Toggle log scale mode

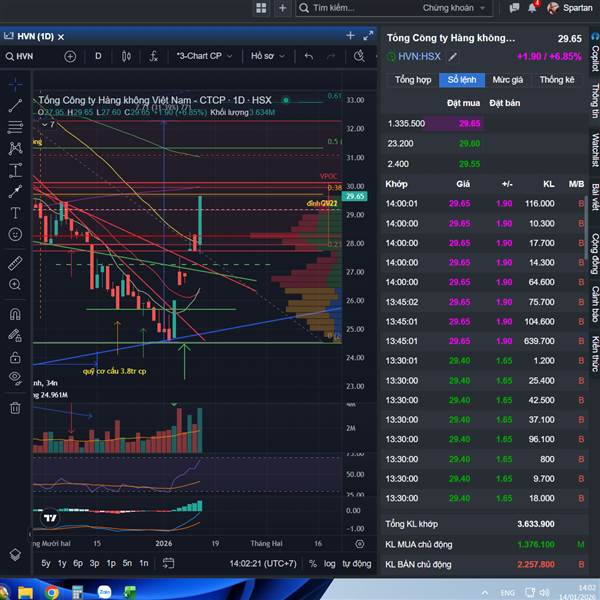point(329,564)
